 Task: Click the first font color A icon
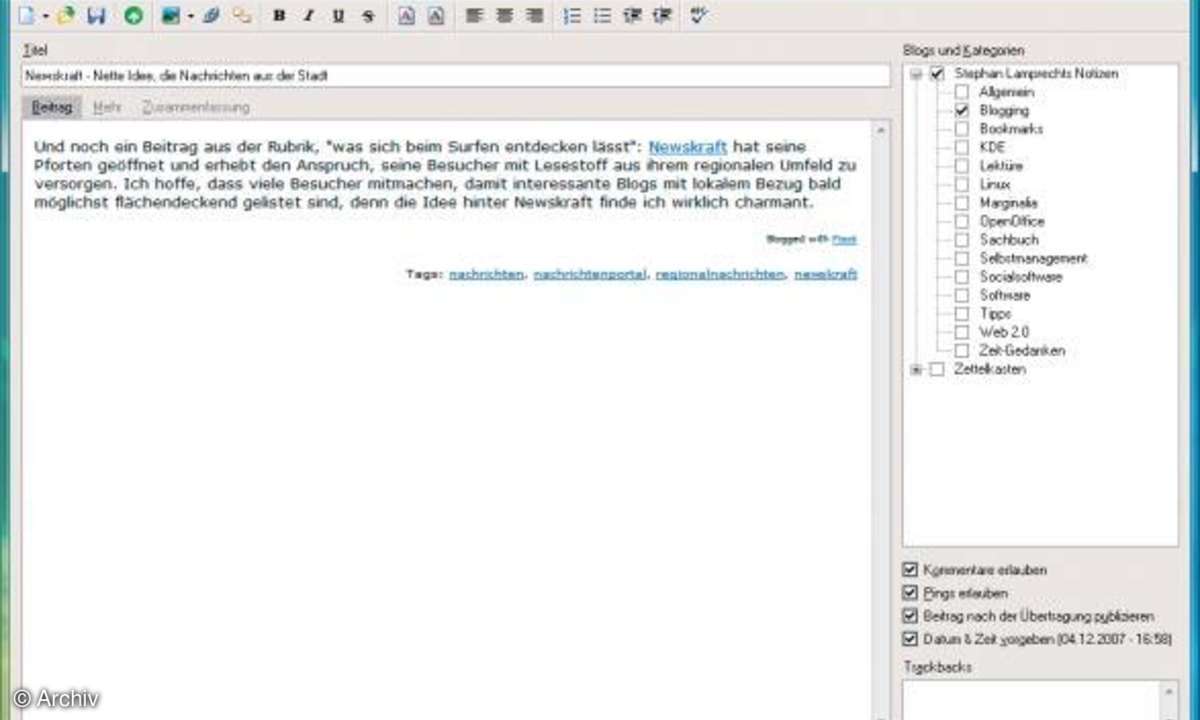(406, 16)
